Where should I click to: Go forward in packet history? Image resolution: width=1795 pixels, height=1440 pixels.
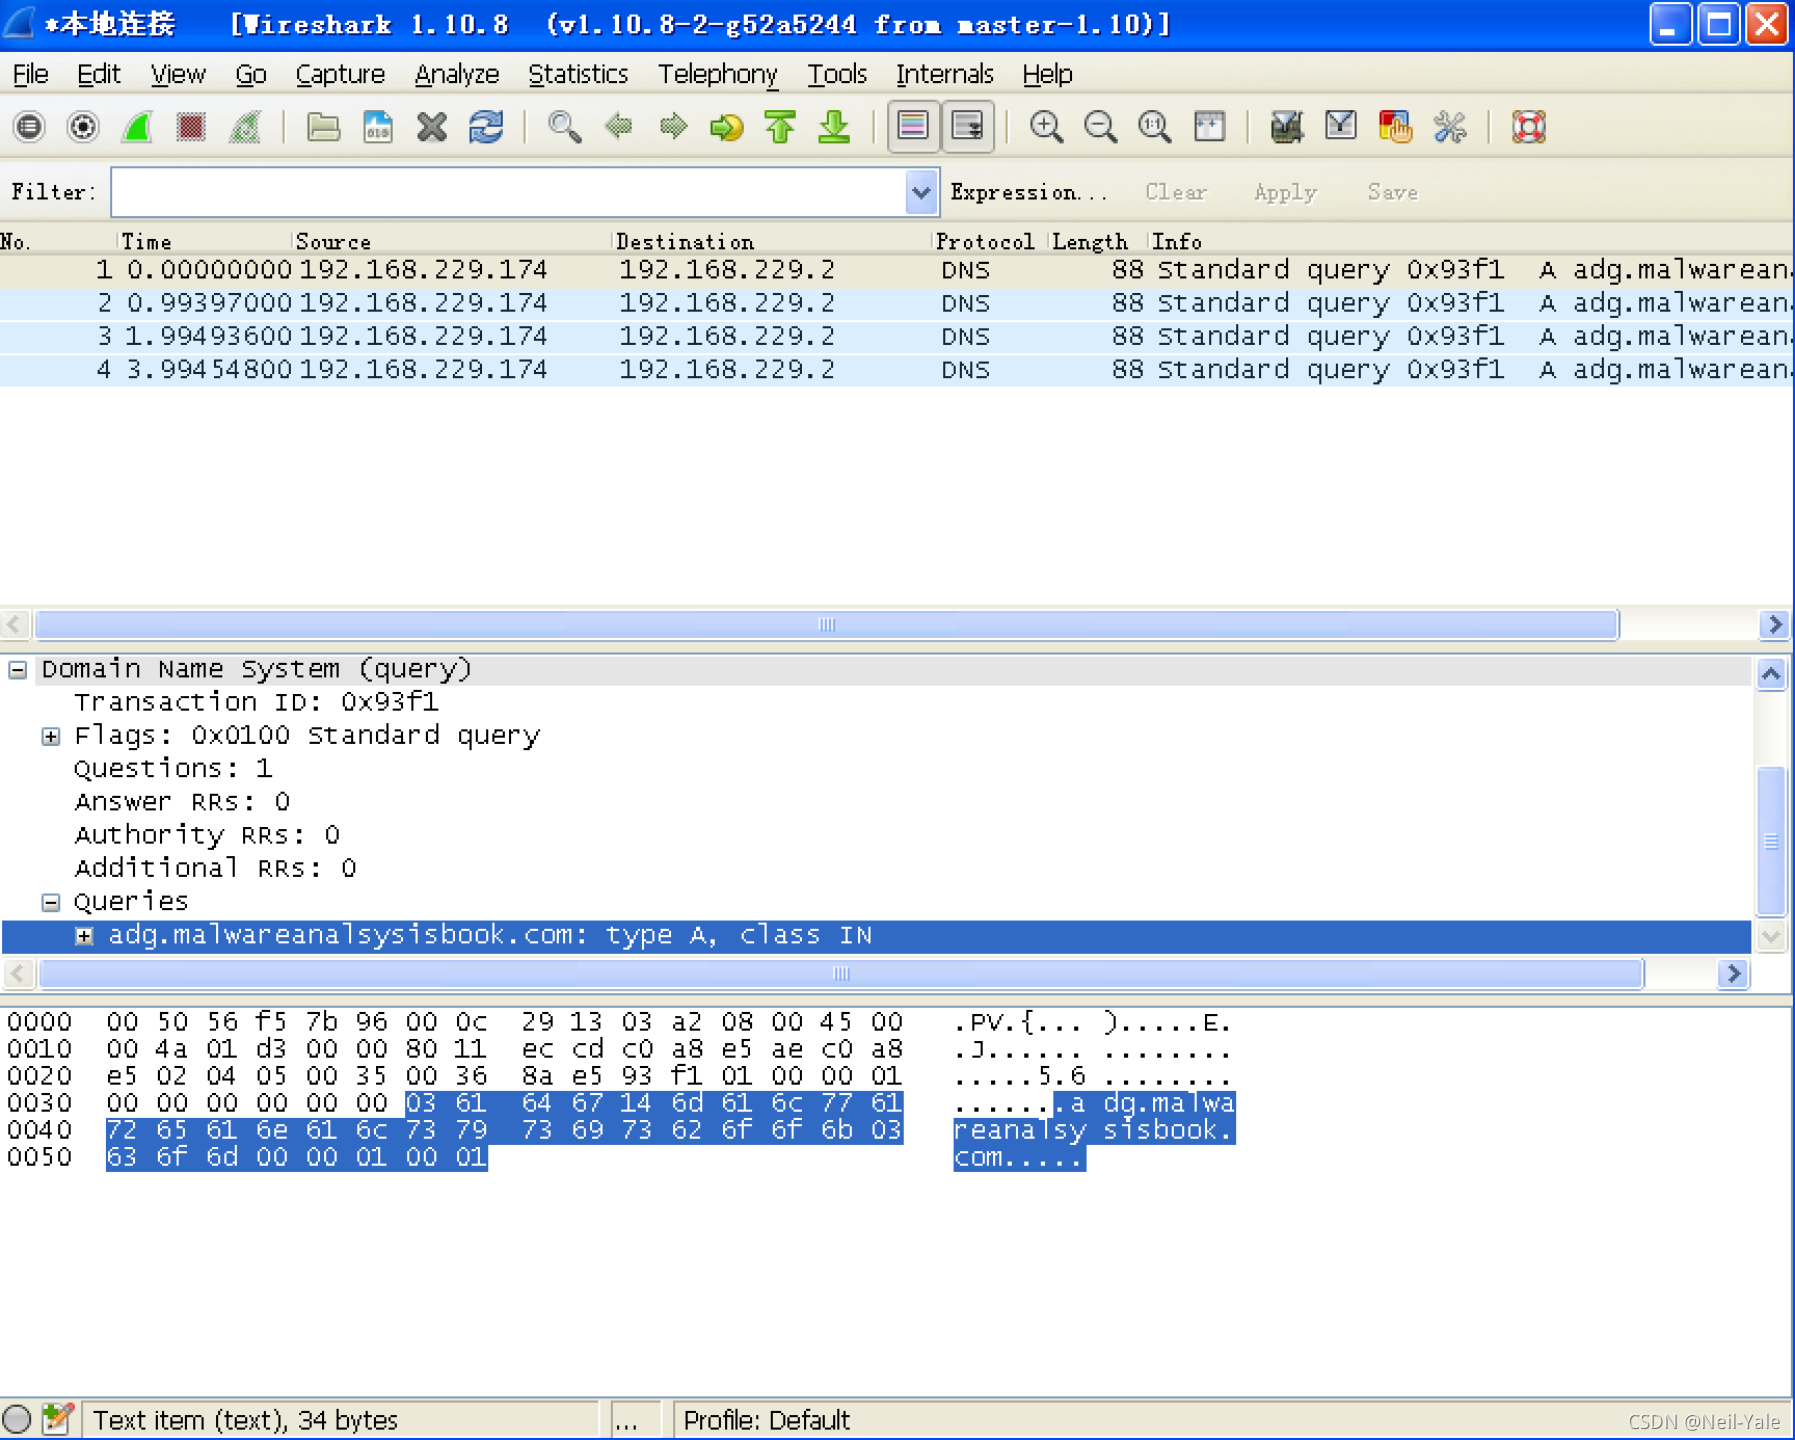tap(673, 127)
